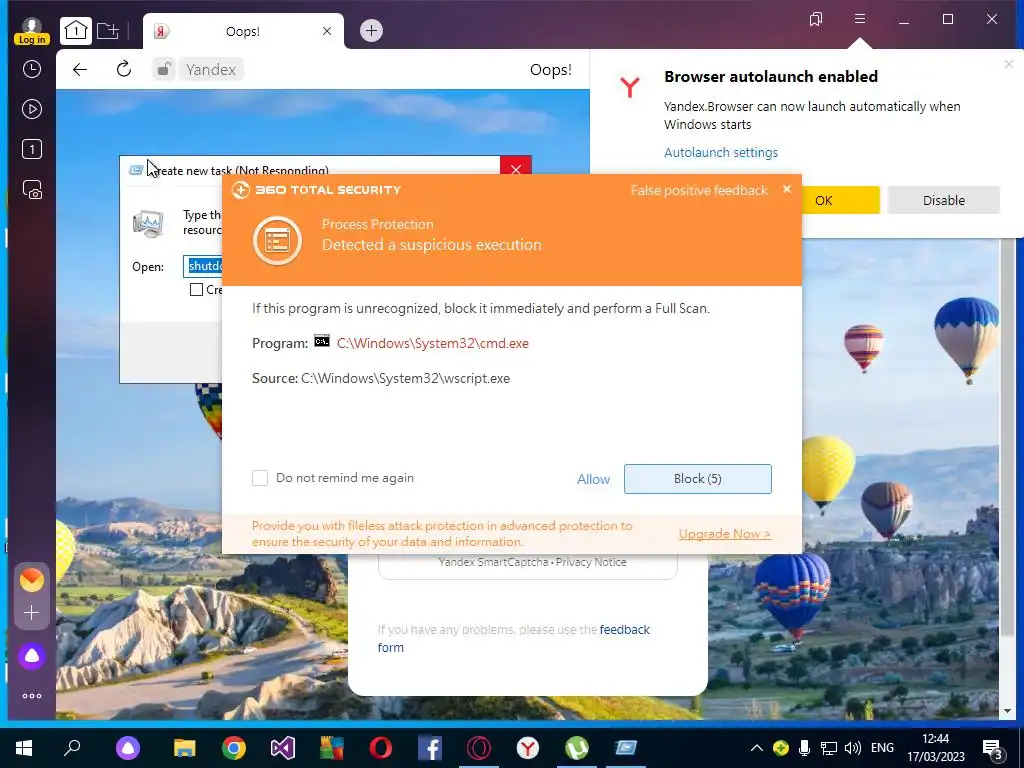Confirm autolaunch with OK button
The image size is (1024, 768).
(x=840, y=200)
